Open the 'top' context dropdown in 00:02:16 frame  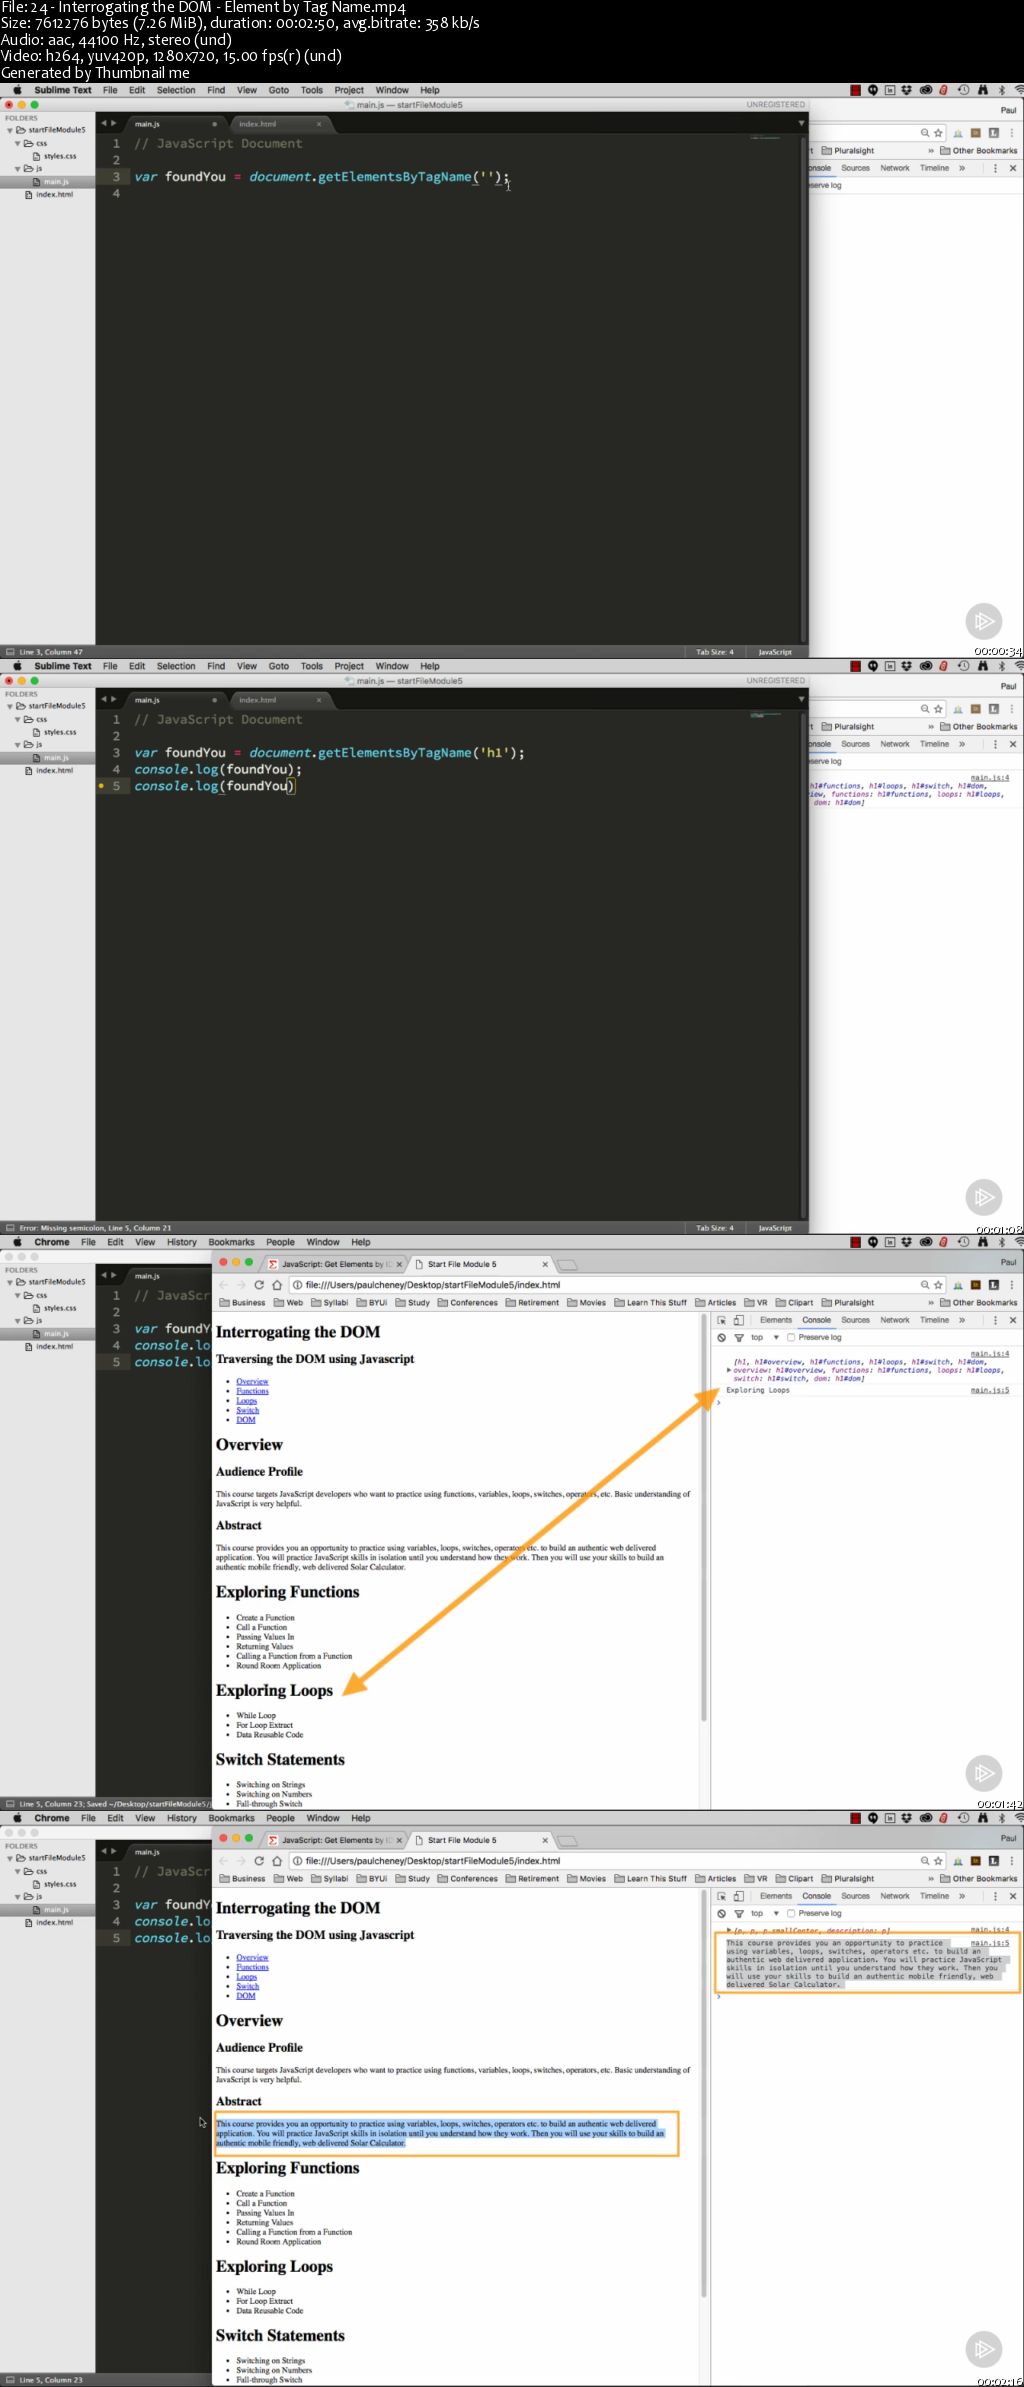click(765, 1913)
